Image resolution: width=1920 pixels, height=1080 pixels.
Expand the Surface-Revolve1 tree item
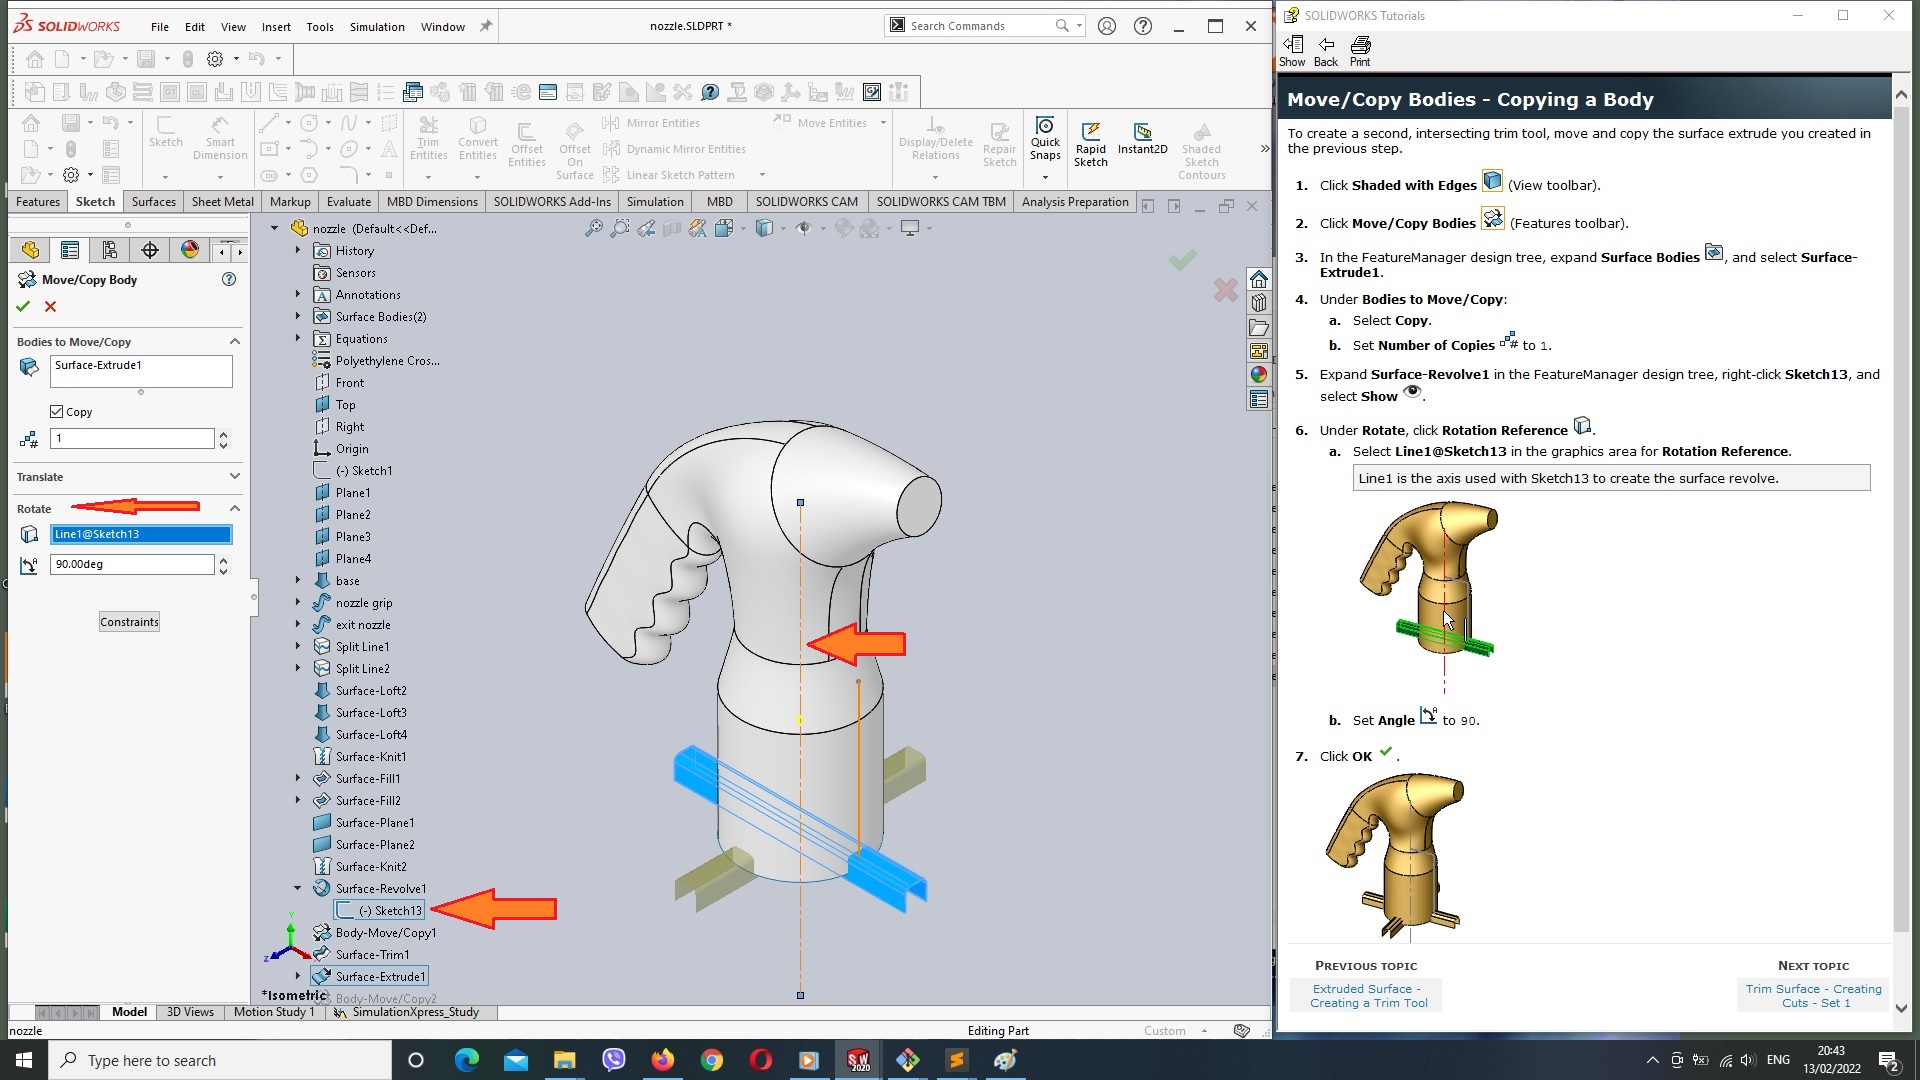pos(297,887)
